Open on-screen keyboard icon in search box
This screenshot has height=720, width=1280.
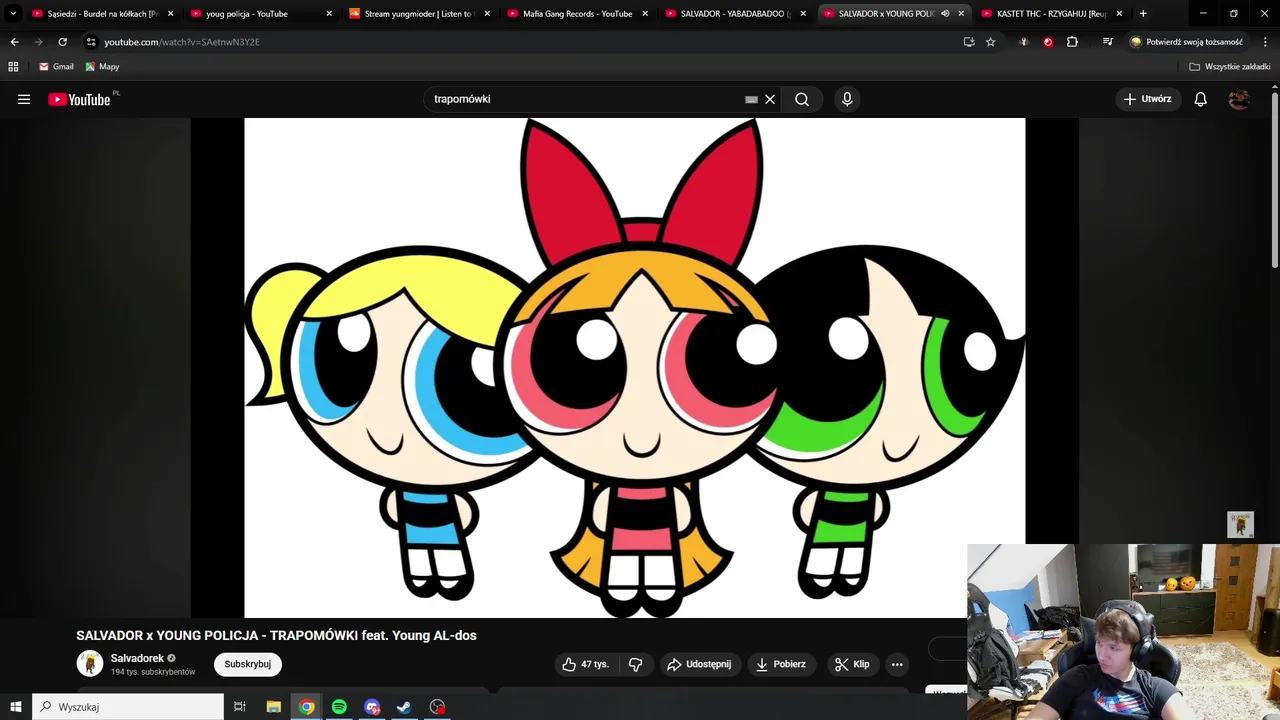[x=751, y=99]
